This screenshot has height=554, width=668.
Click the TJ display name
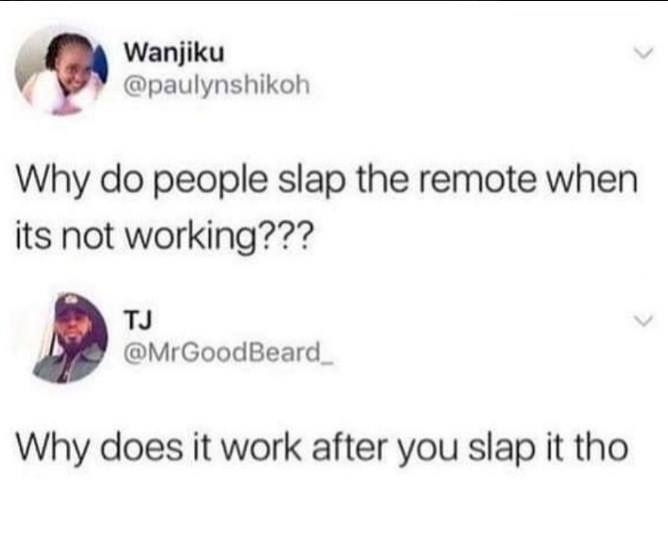tap(138, 320)
